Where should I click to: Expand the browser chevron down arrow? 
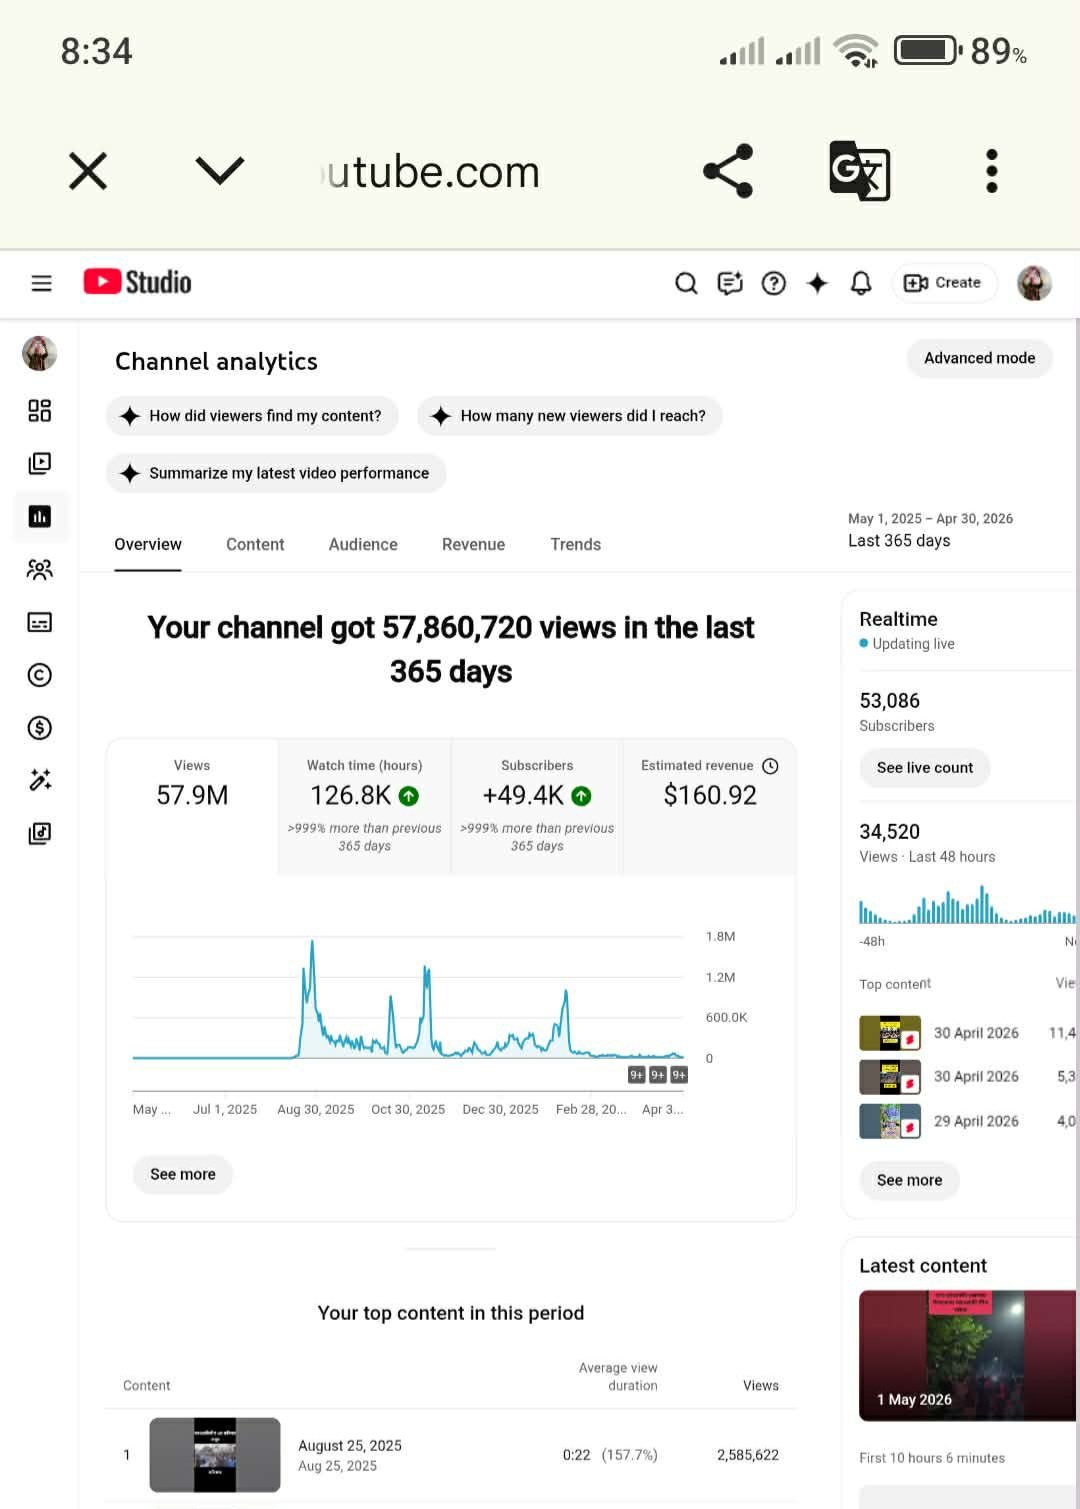coord(220,170)
